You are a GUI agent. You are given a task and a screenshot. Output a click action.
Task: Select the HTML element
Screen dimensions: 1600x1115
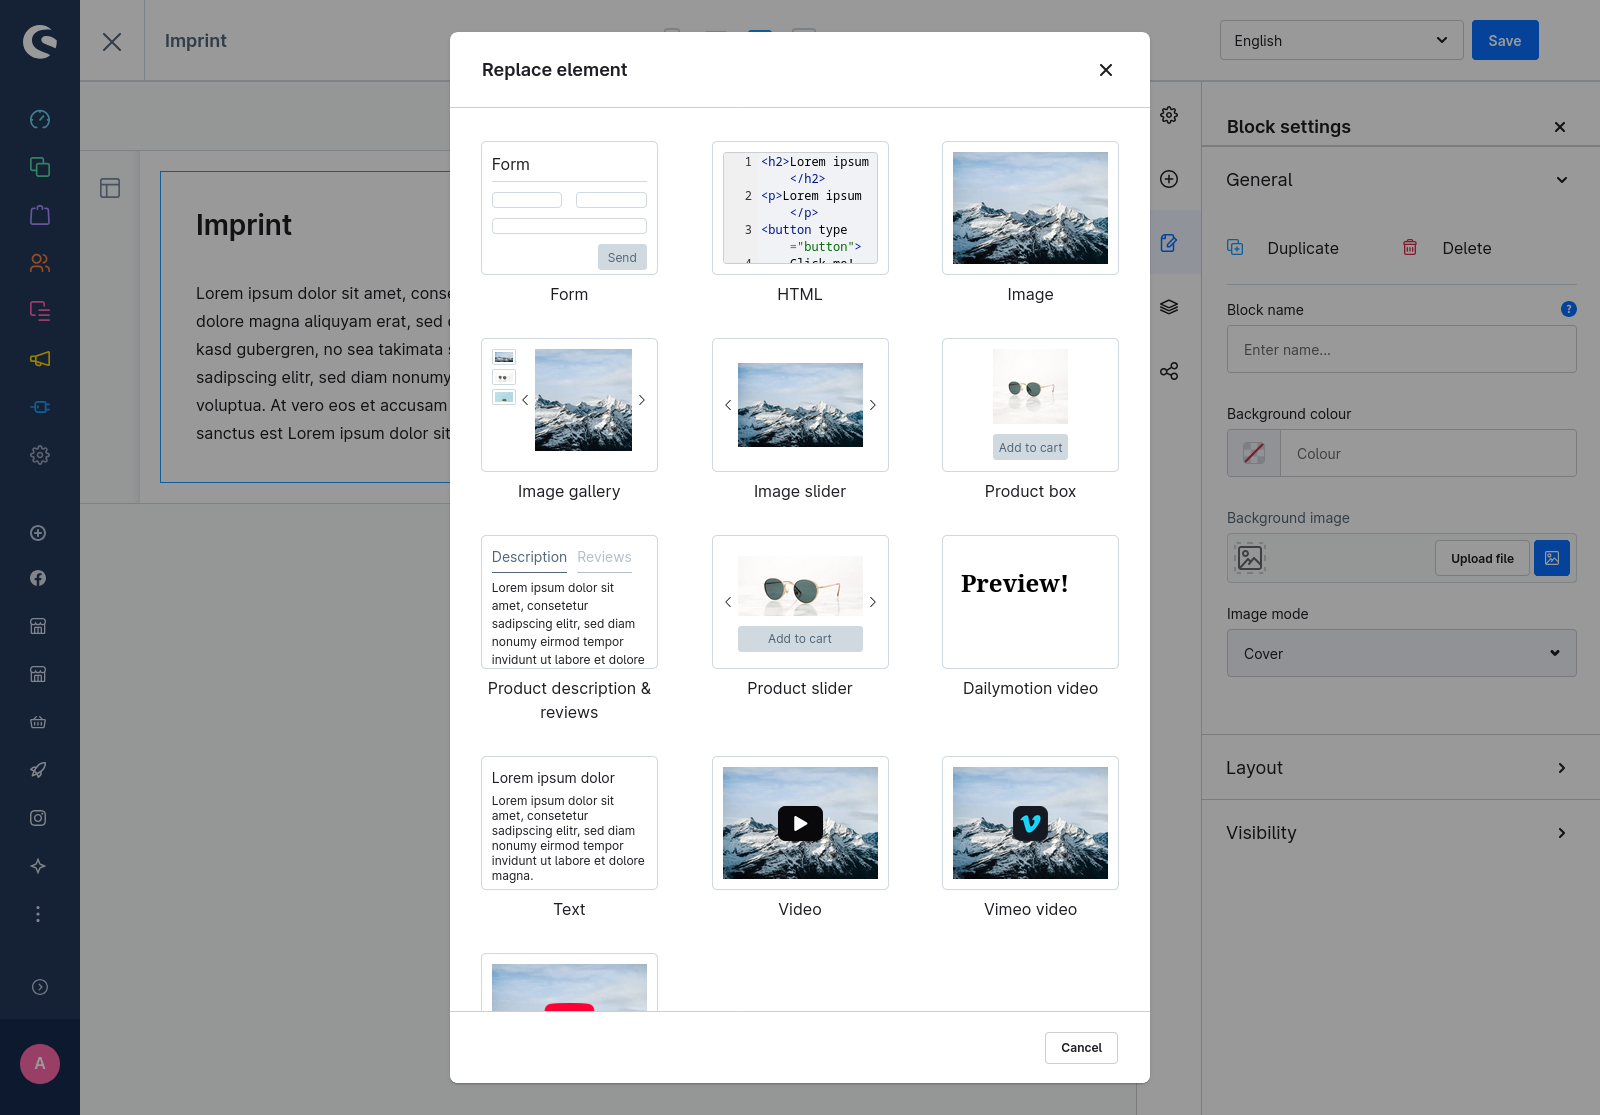click(800, 208)
